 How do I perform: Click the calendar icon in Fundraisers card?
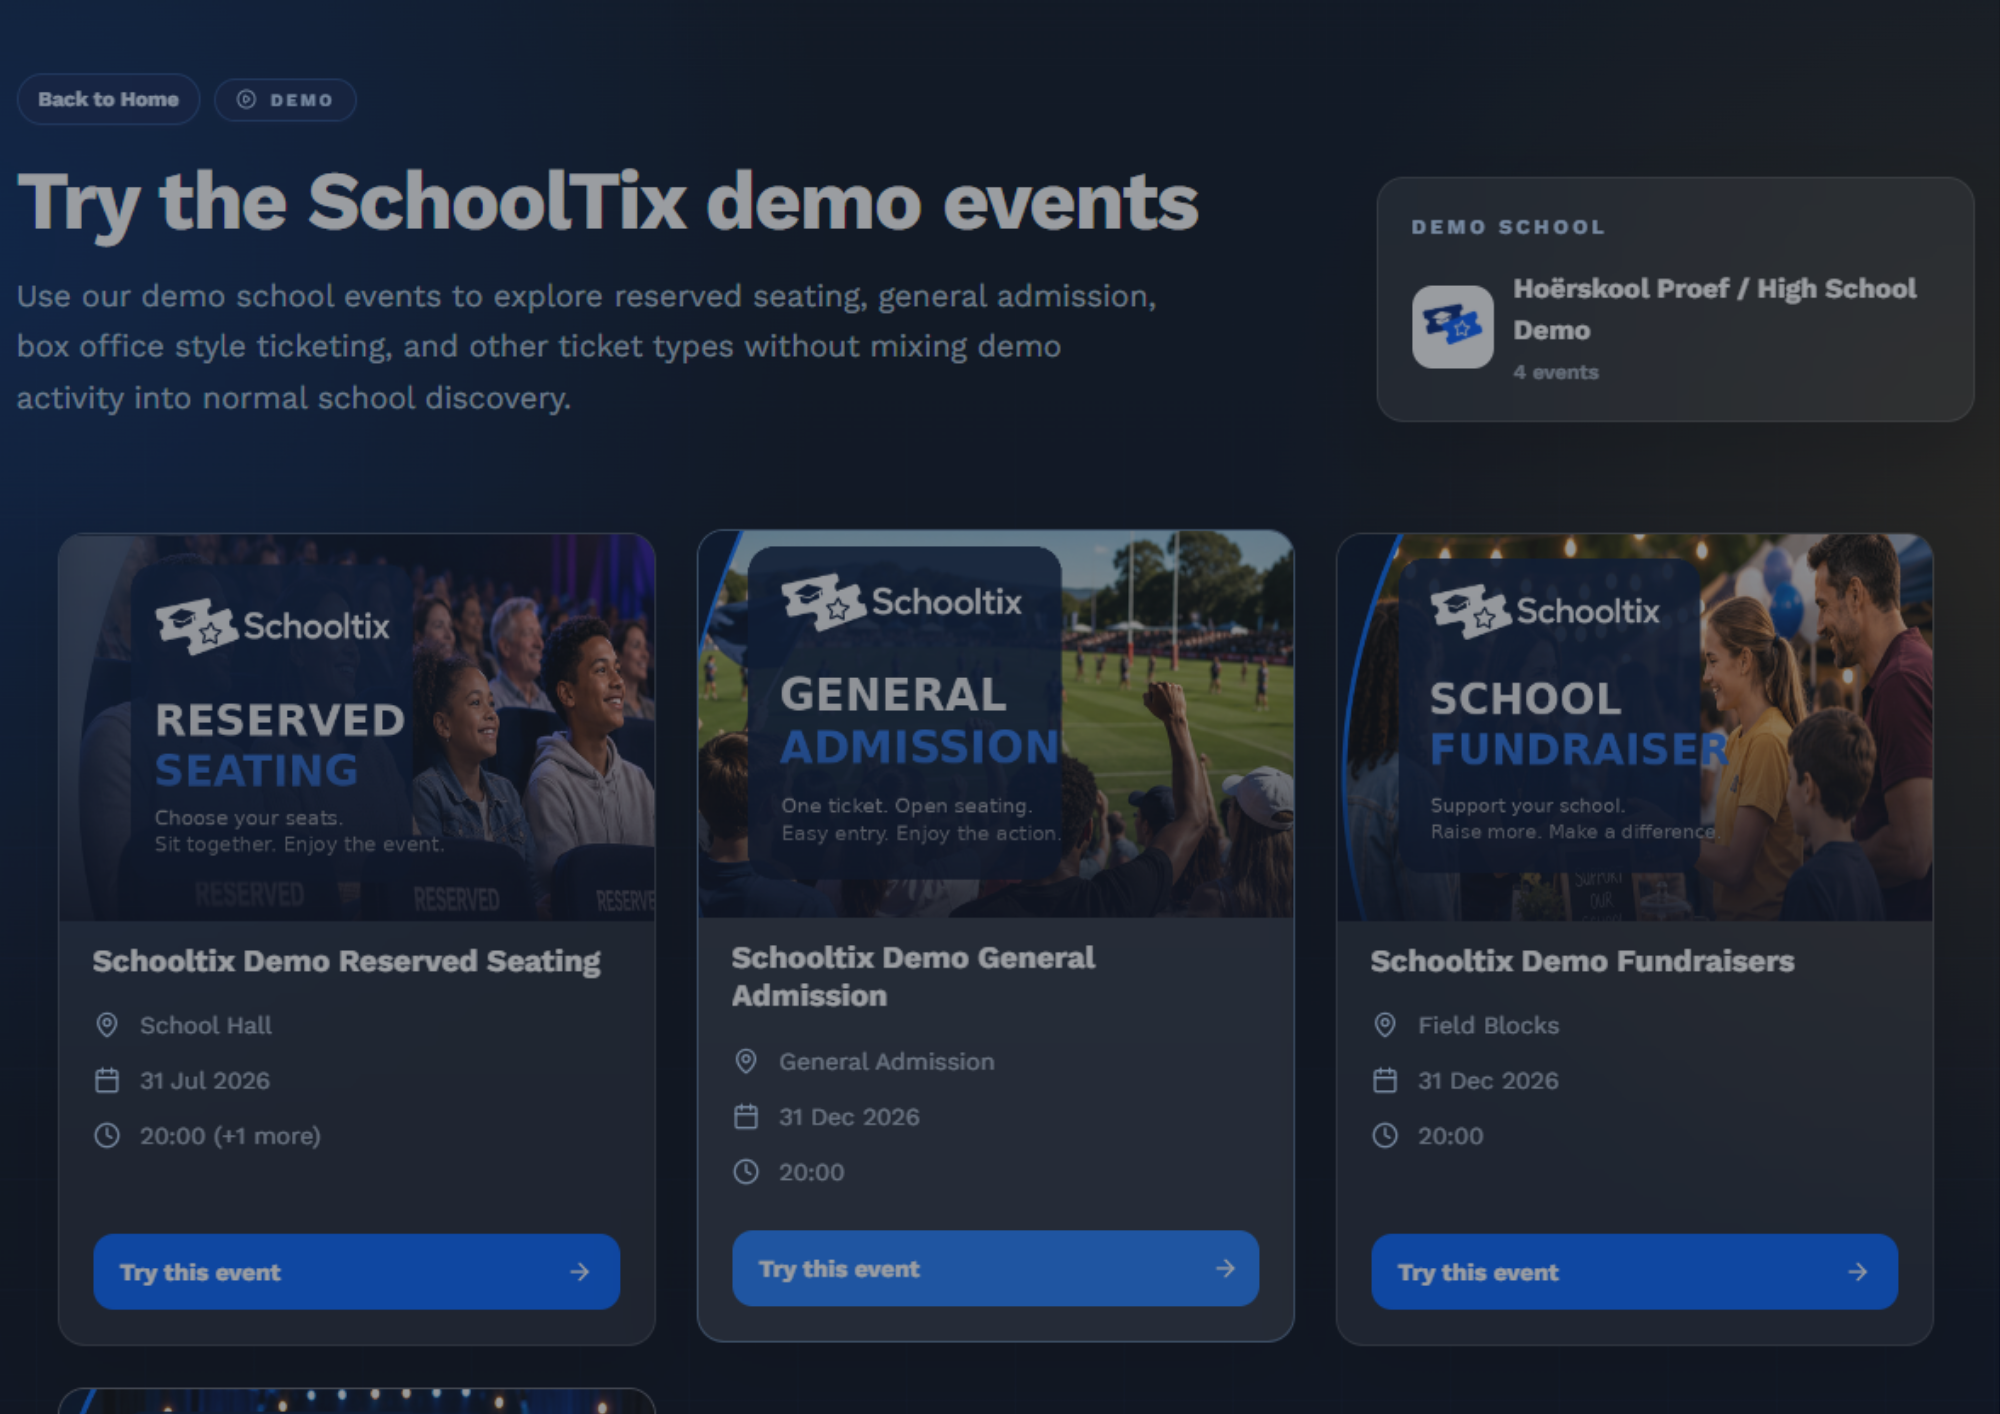1385,1080
